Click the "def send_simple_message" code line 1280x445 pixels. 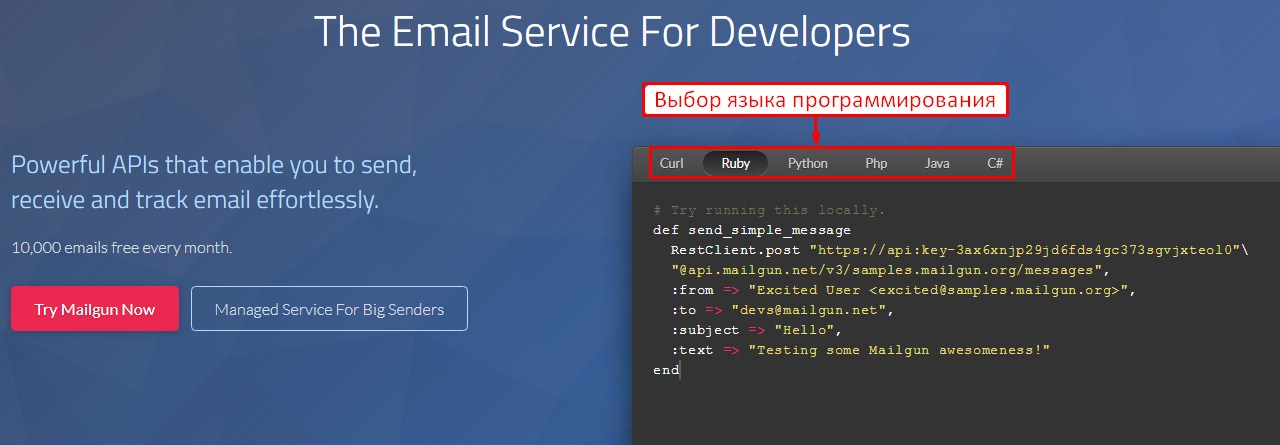pos(752,230)
